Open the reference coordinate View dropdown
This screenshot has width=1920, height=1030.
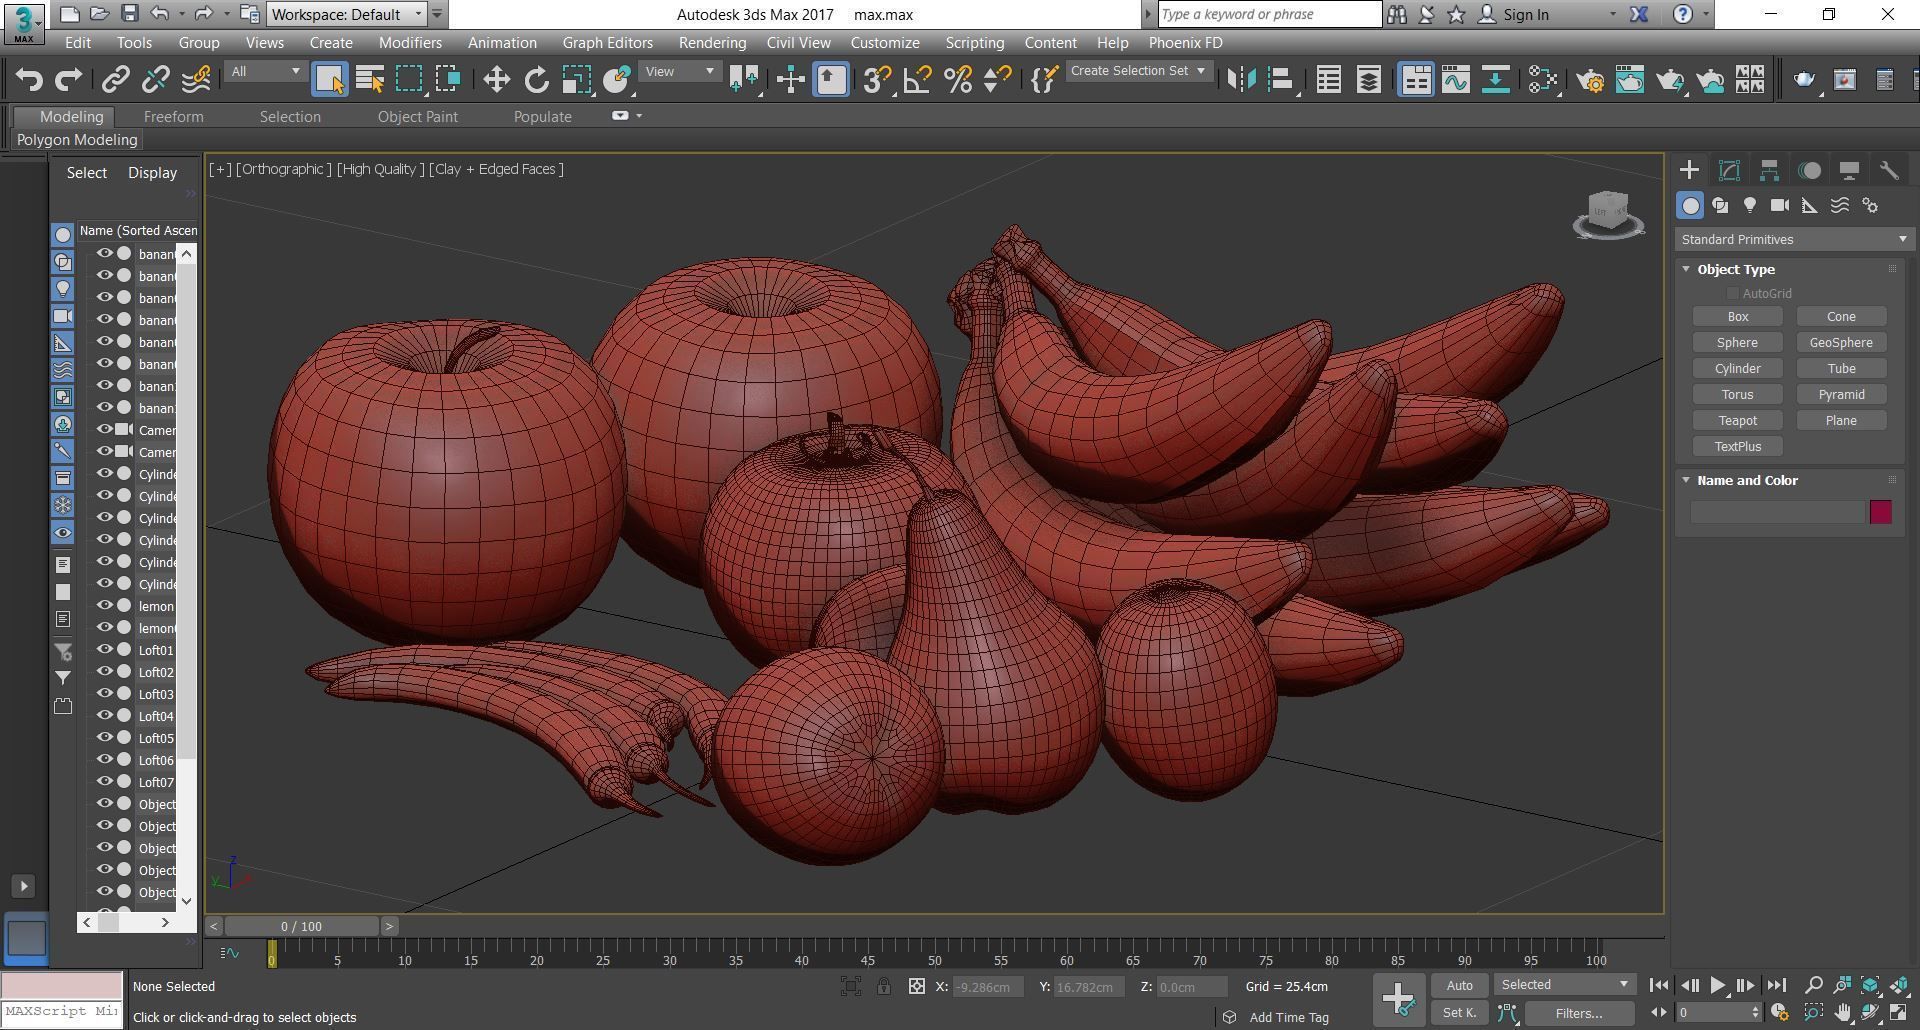click(679, 72)
